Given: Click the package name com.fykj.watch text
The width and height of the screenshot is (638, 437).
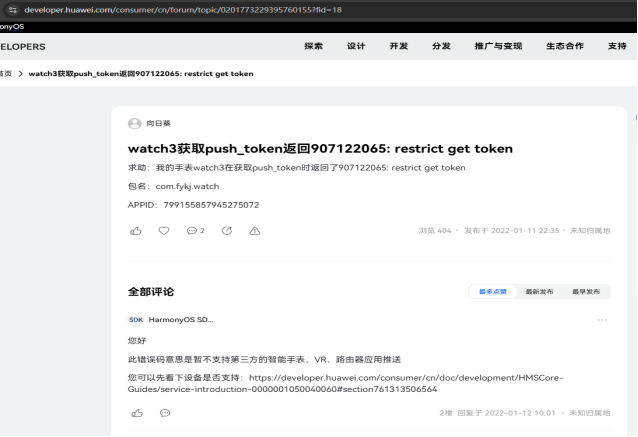Looking at the screenshot, I should (x=187, y=186).
